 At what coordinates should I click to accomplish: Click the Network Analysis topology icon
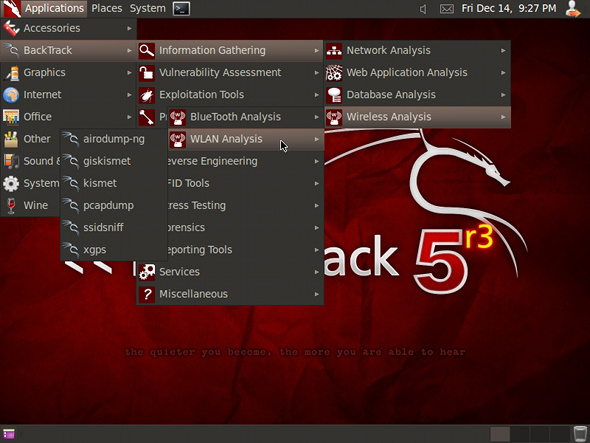tap(334, 50)
